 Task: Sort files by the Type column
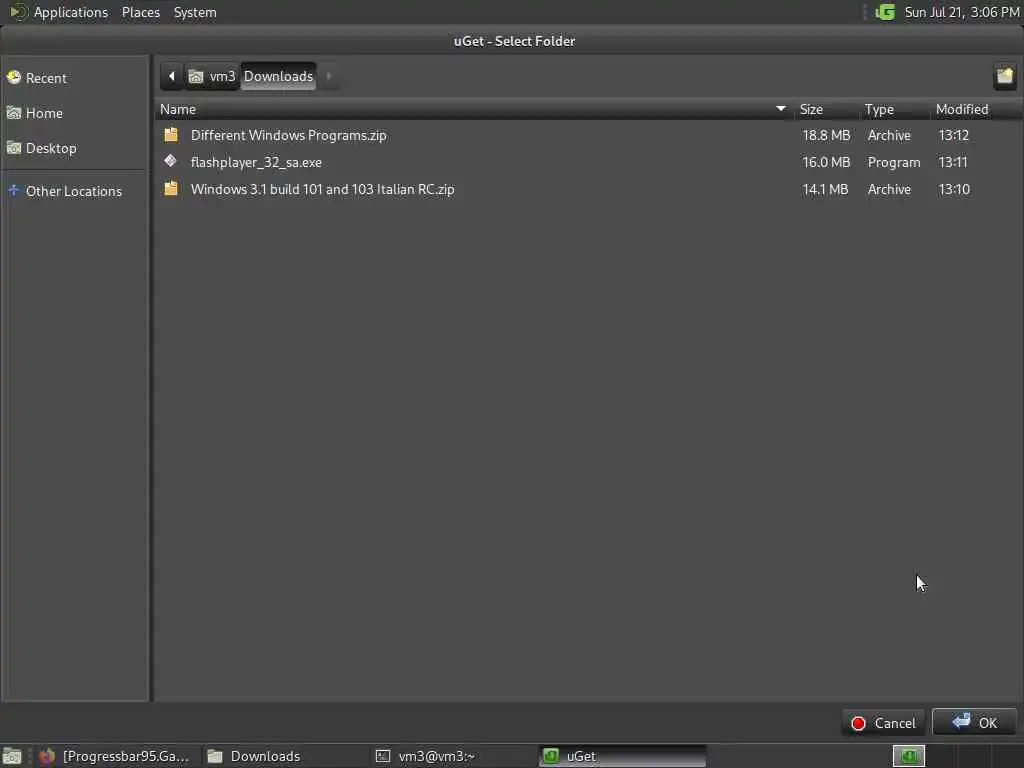tap(894, 109)
